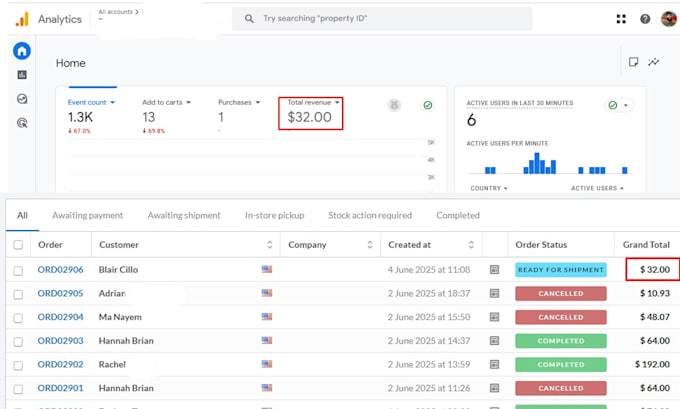Tick the checkbox for order ORD02905
Screen dimensions: 680x409
18,294
